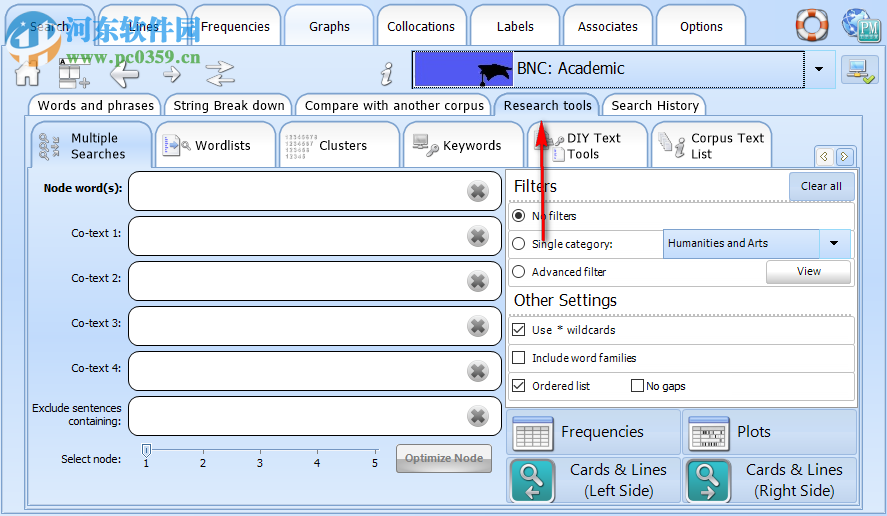
Task: Switch to the Graphs tab
Action: coord(329,27)
